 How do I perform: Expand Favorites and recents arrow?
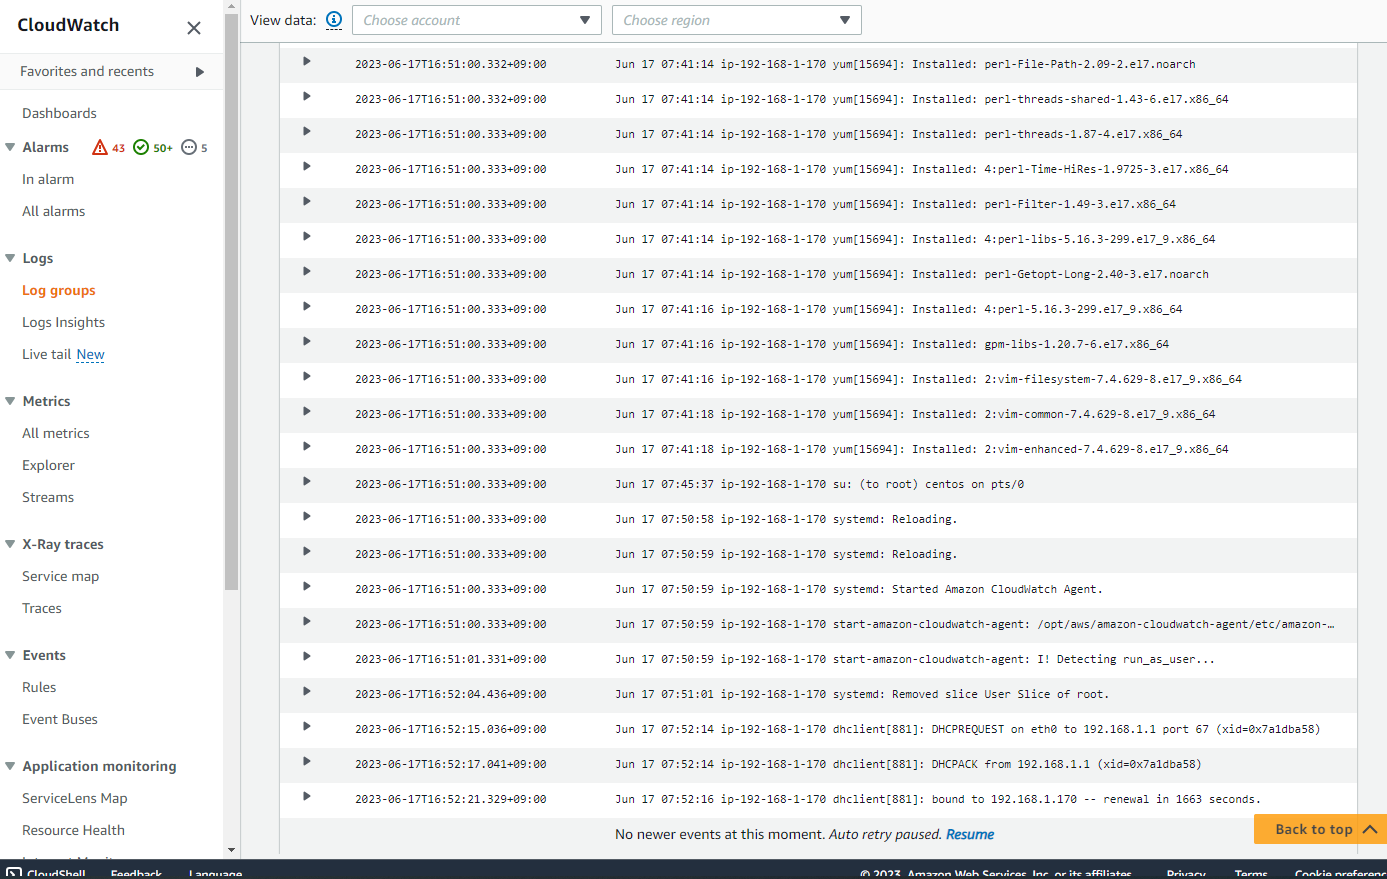click(200, 72)
